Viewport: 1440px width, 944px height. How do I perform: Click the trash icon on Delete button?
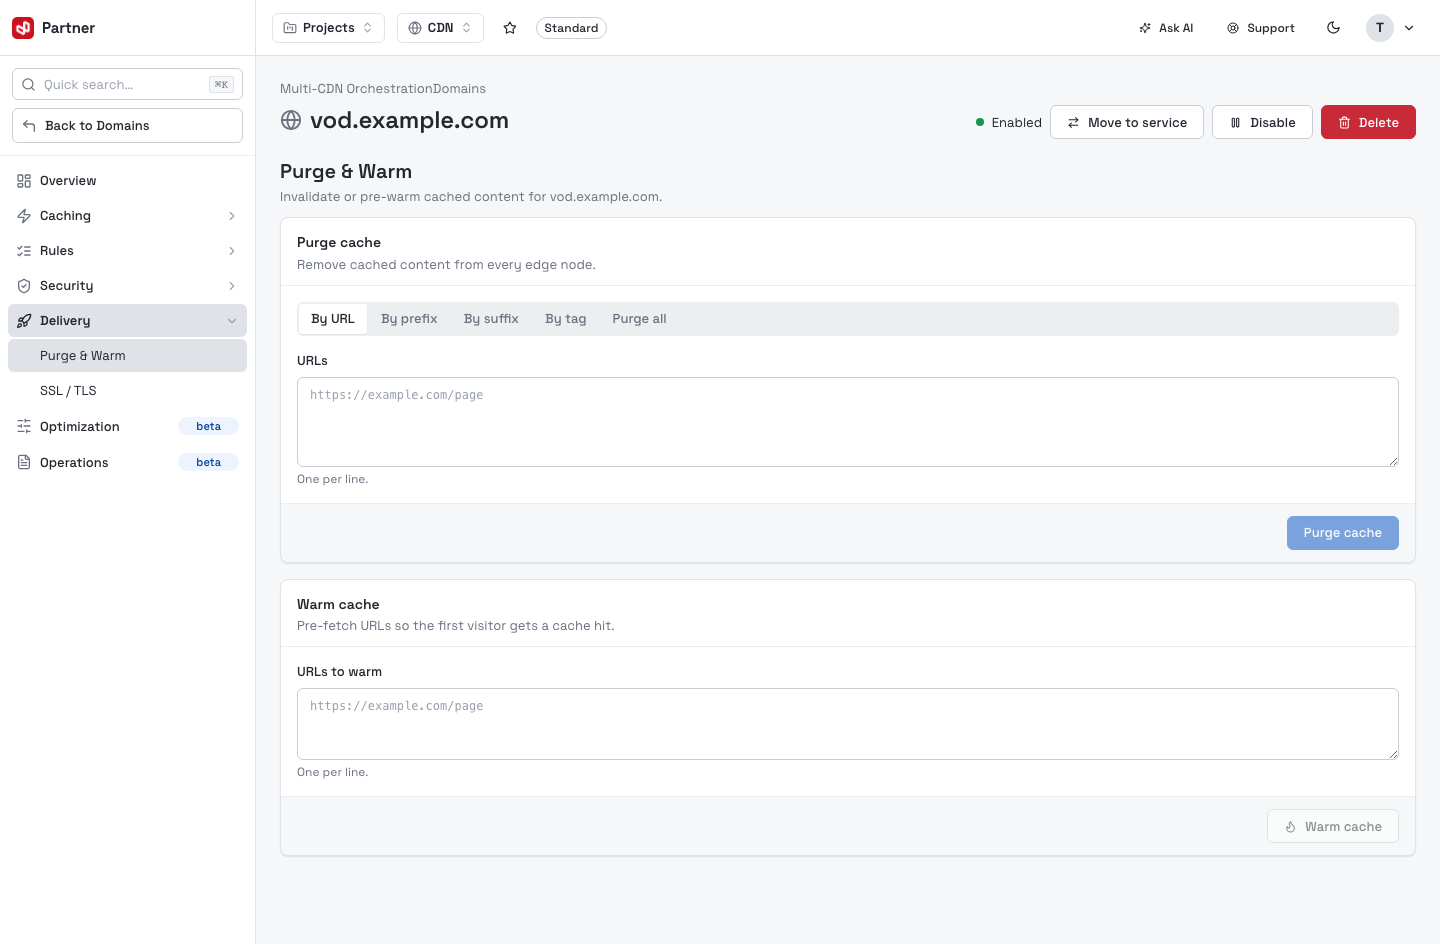[x=1345, y=123]
